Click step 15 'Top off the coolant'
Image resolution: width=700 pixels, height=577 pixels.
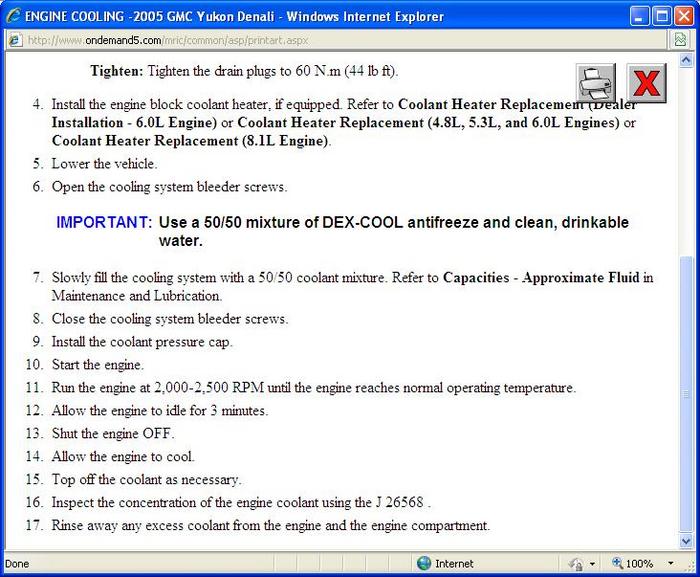click(146, 480)
